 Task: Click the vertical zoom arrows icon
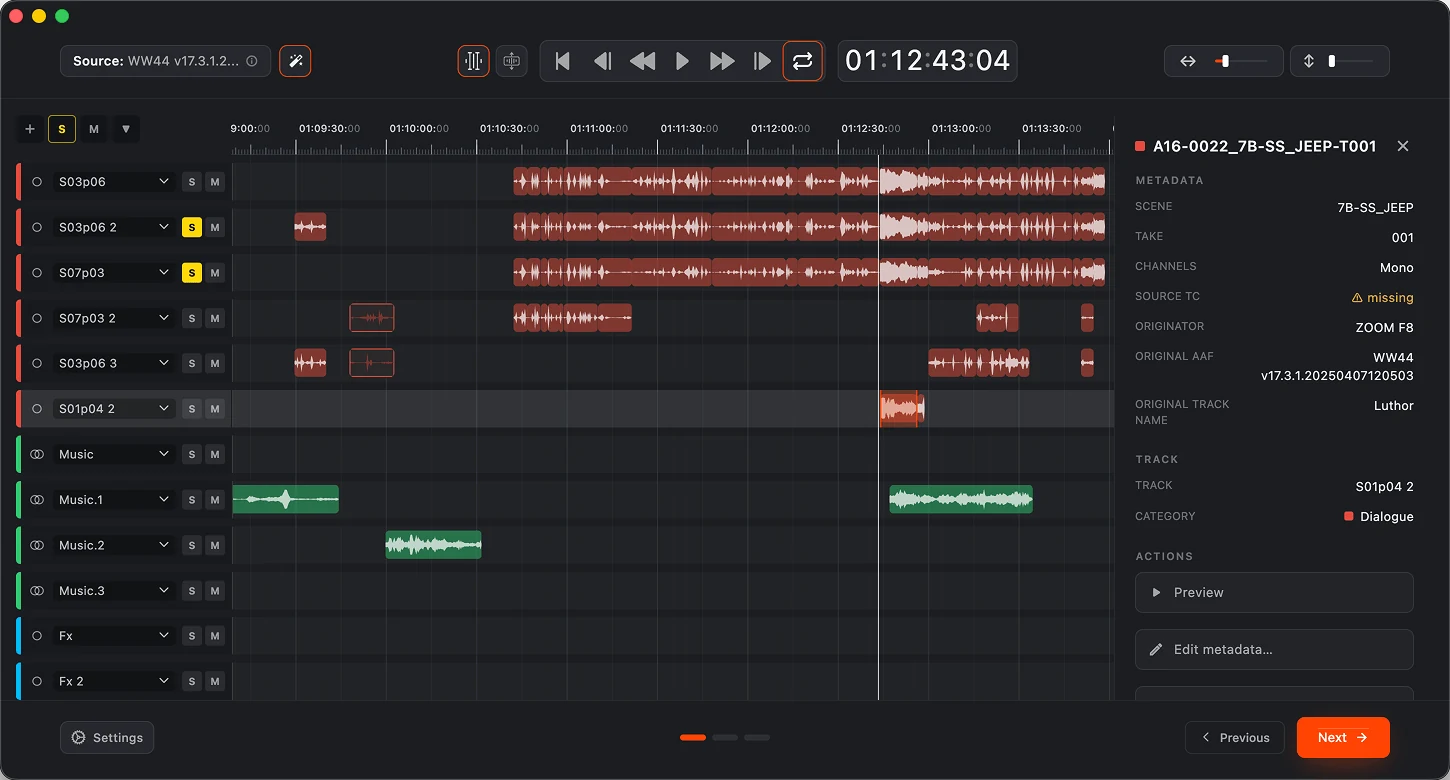1309,61
